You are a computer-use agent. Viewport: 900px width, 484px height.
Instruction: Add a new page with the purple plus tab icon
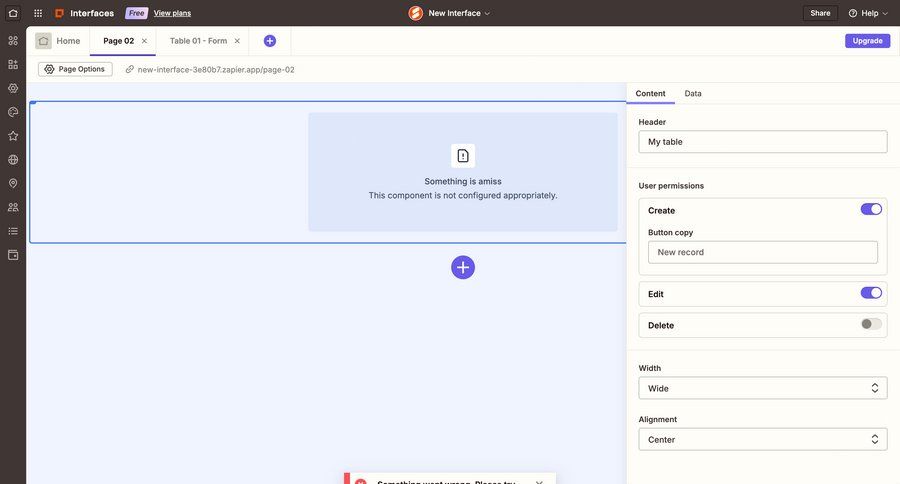click(270, 41)
